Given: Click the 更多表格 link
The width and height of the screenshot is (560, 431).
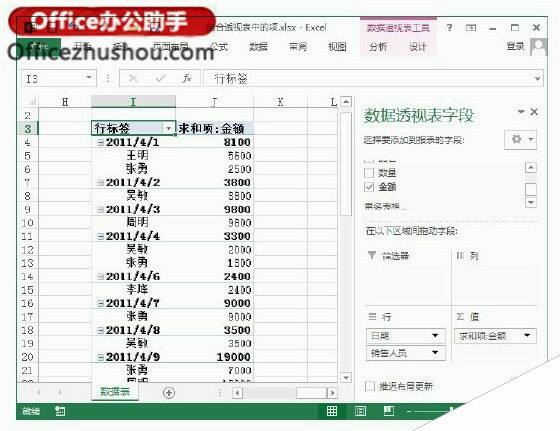Looking at the screenshot, I should point(385,206).
